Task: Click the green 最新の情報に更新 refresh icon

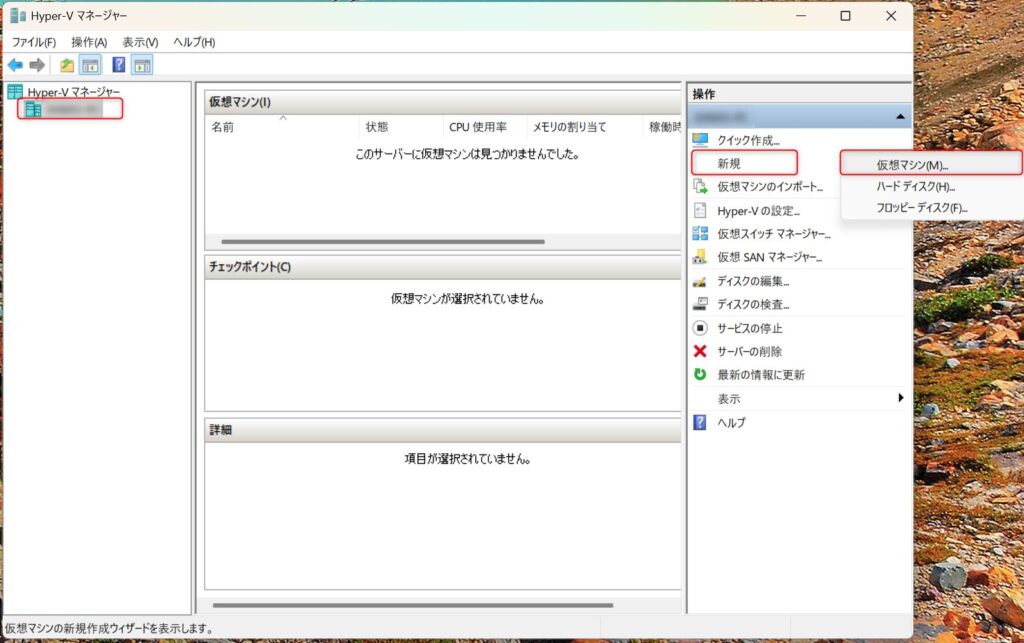Action: [700, 375]
